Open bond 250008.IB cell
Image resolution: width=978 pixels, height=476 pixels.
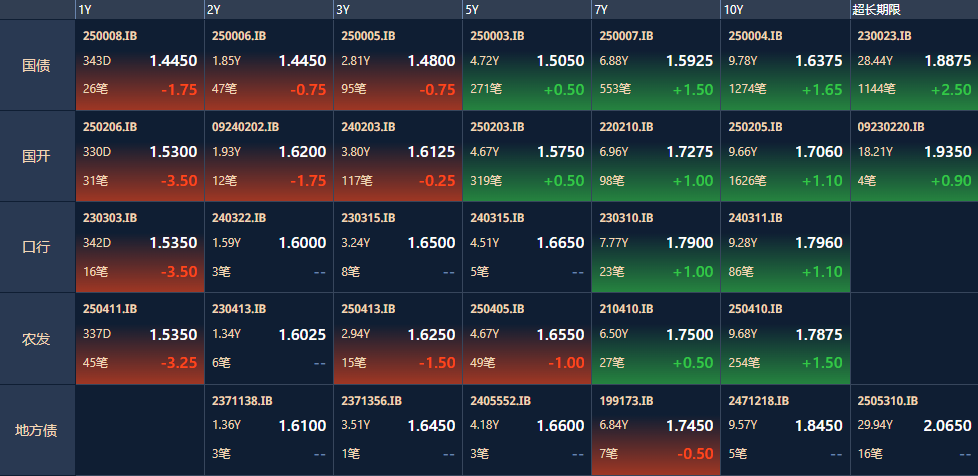tap(140, 65)
